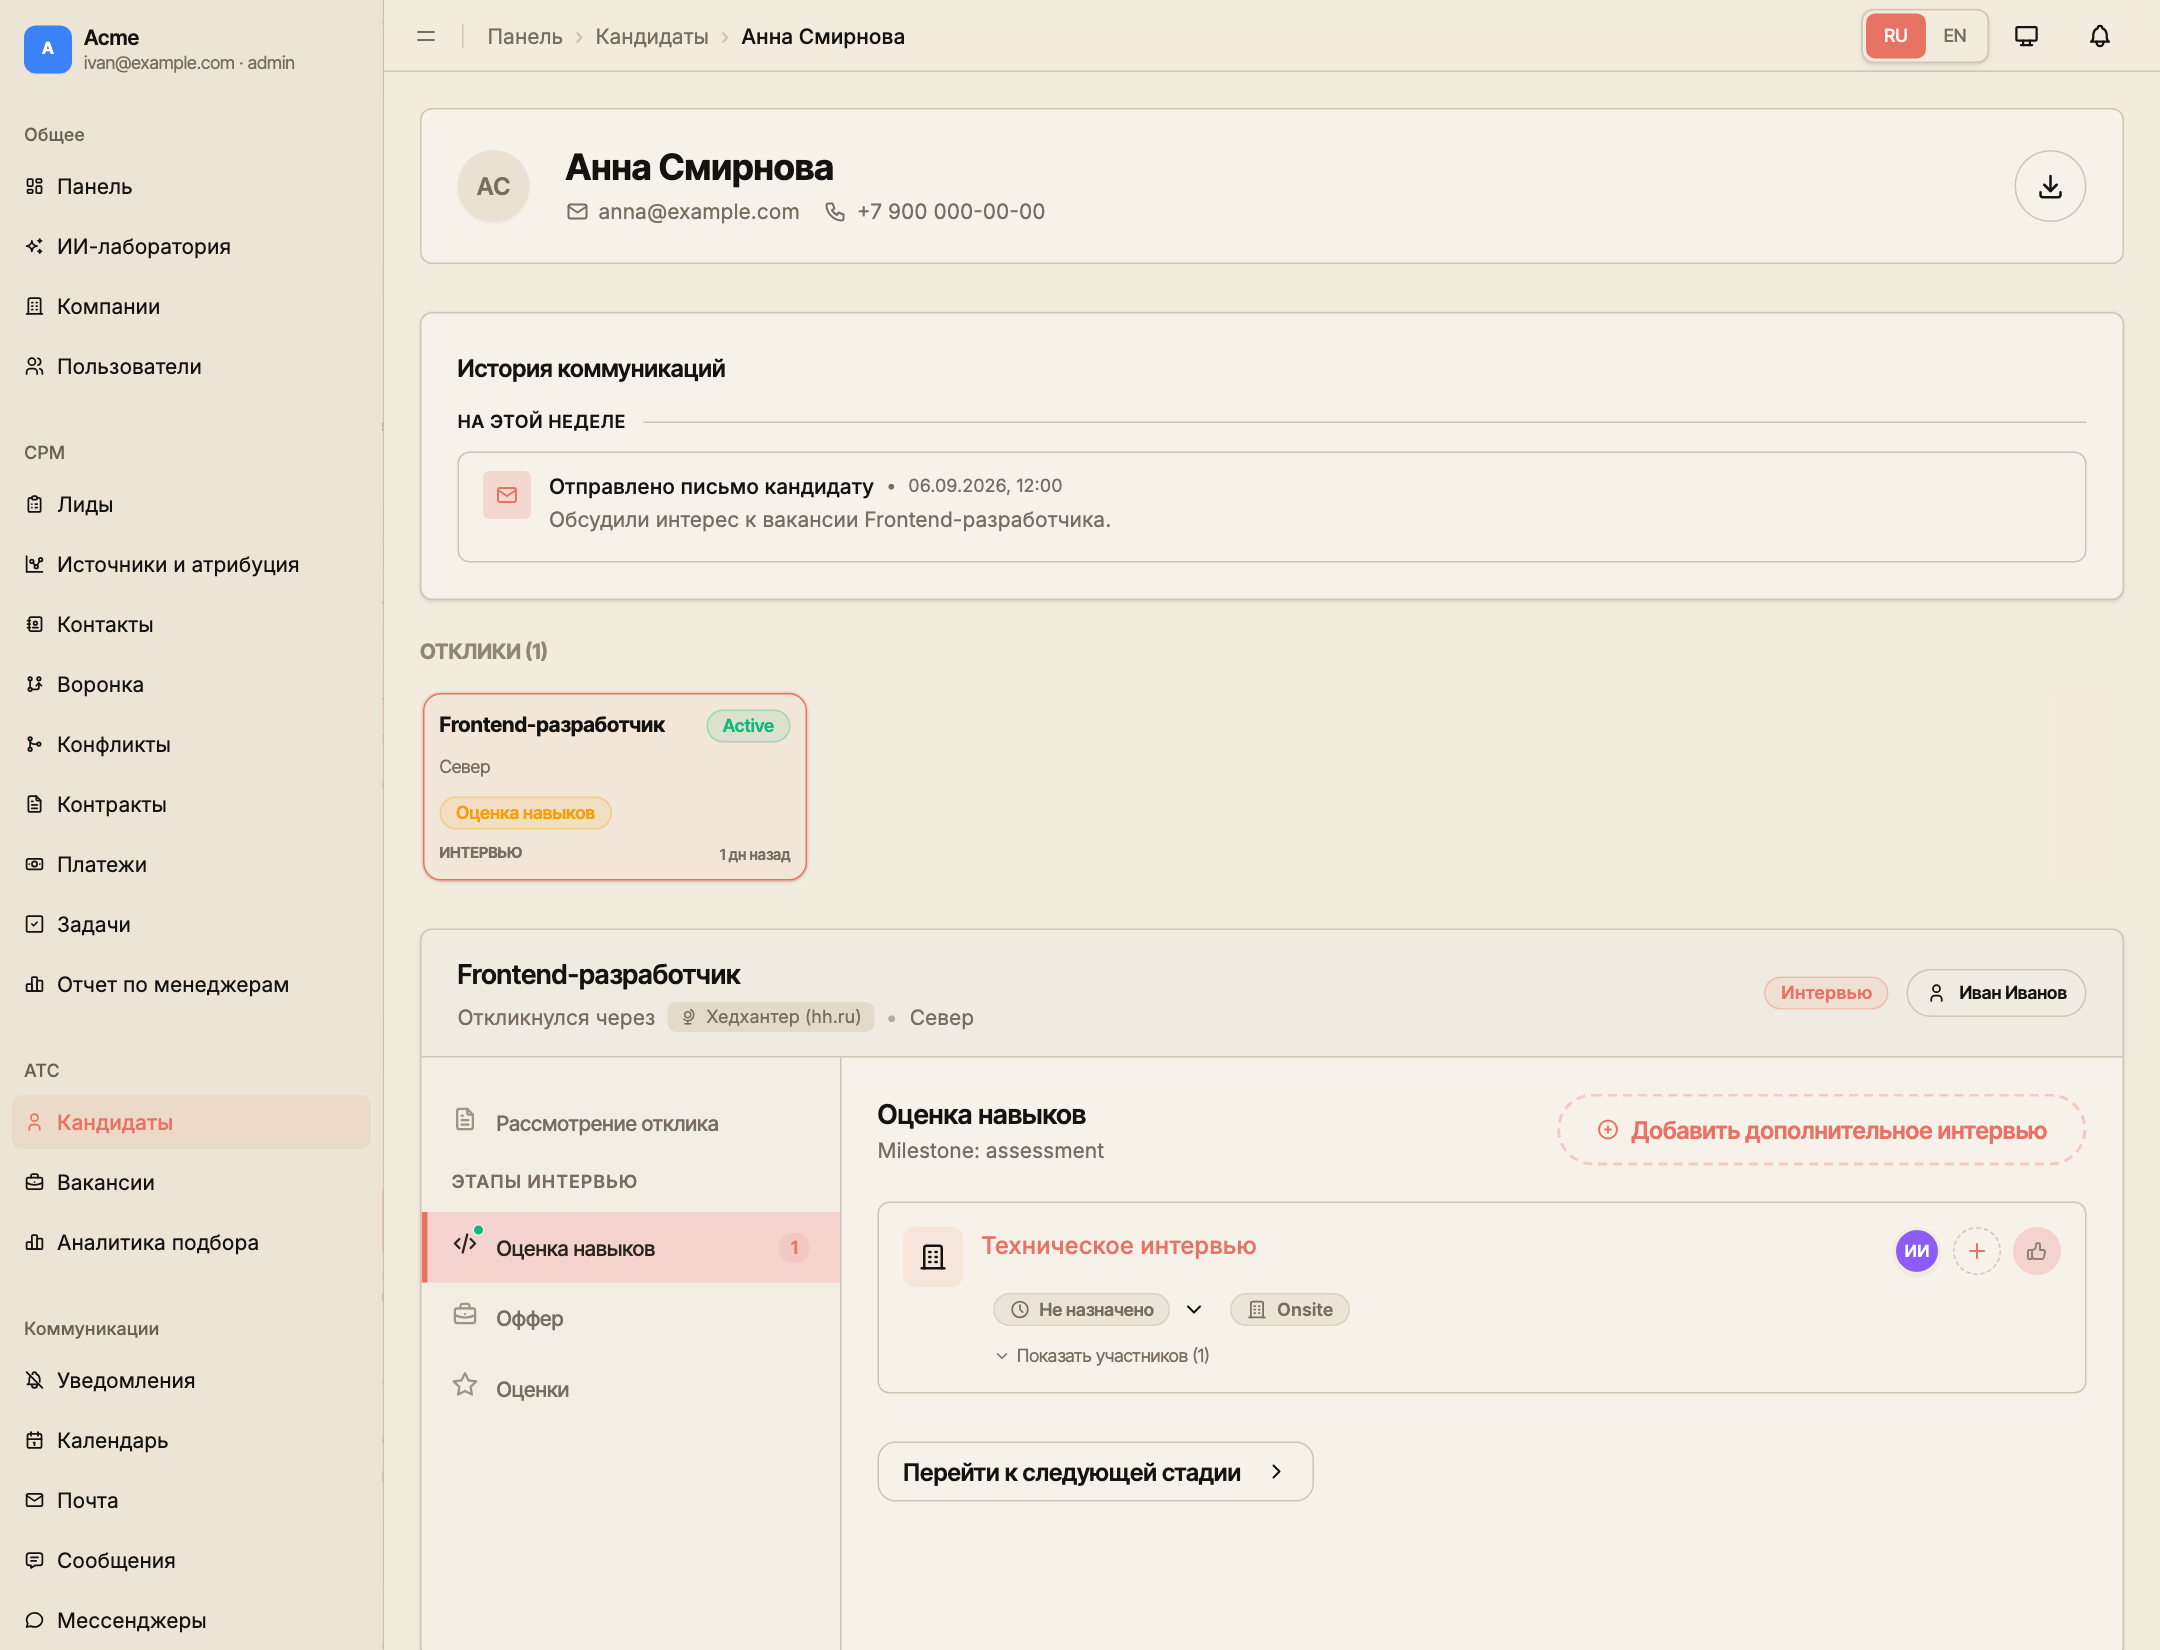
Task: Click the plus icon to add interviewer
Action: click(1976, 1251)
